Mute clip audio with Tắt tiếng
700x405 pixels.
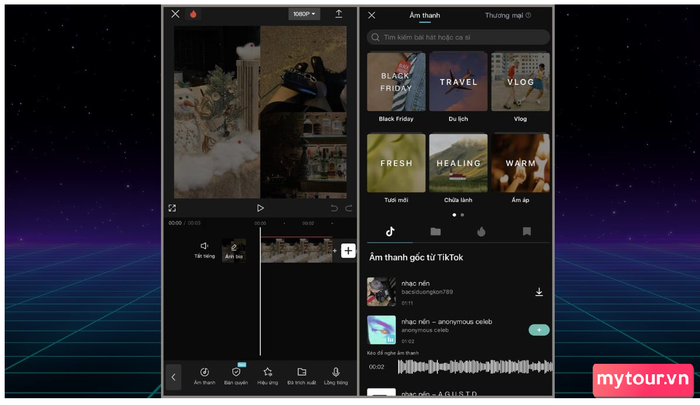pos(204,248)
